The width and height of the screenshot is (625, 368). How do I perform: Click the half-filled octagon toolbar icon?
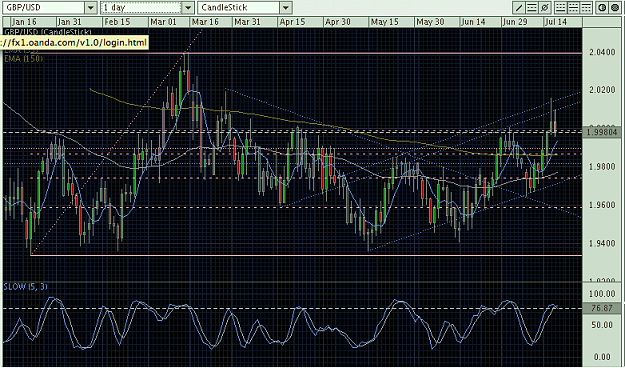point(602,8)
